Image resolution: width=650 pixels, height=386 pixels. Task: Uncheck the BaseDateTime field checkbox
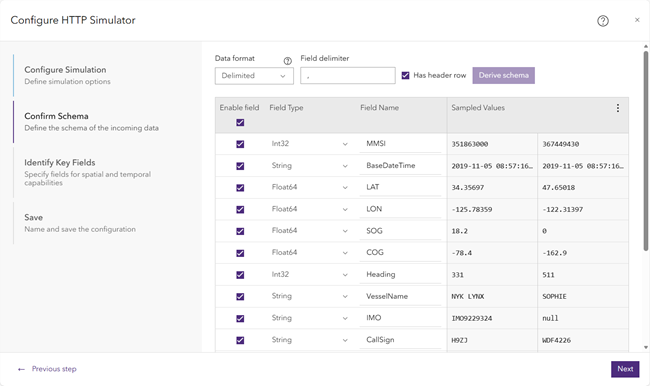click(x=240, y=166)
